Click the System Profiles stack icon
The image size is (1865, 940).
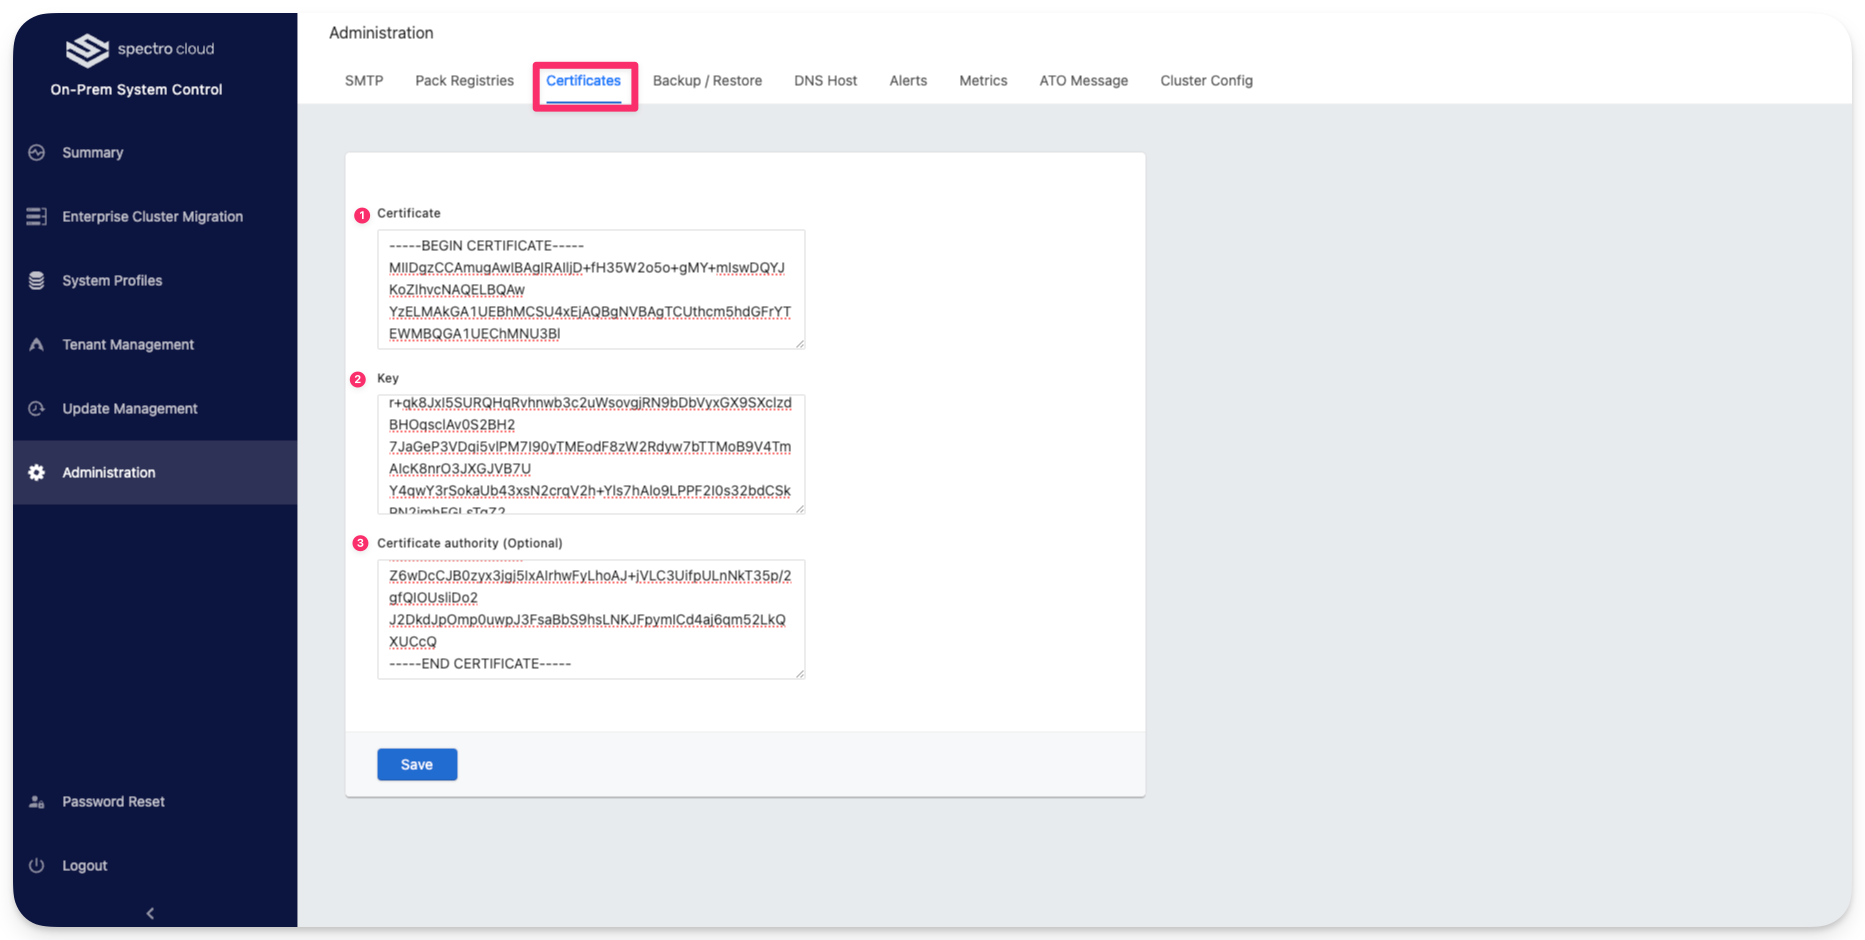(x=37, y=281)
